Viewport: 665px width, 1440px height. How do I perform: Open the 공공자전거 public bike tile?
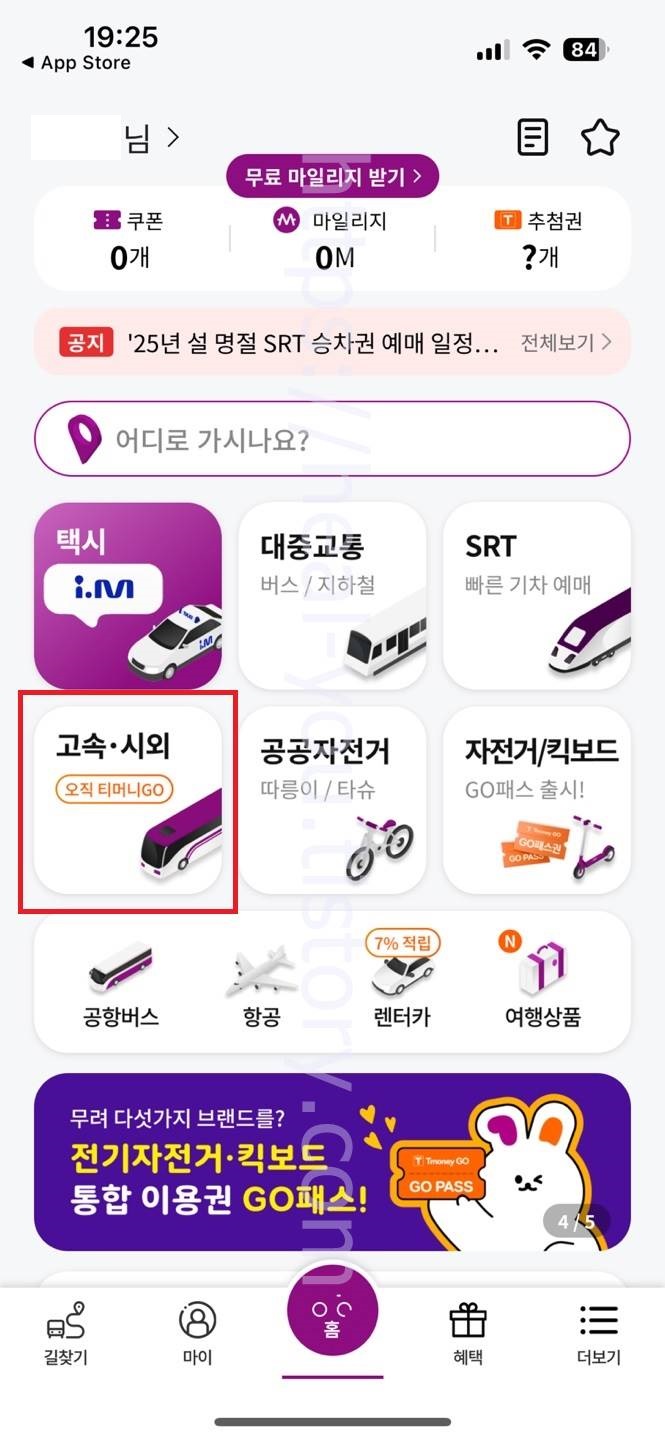click(x=333, y=800)
